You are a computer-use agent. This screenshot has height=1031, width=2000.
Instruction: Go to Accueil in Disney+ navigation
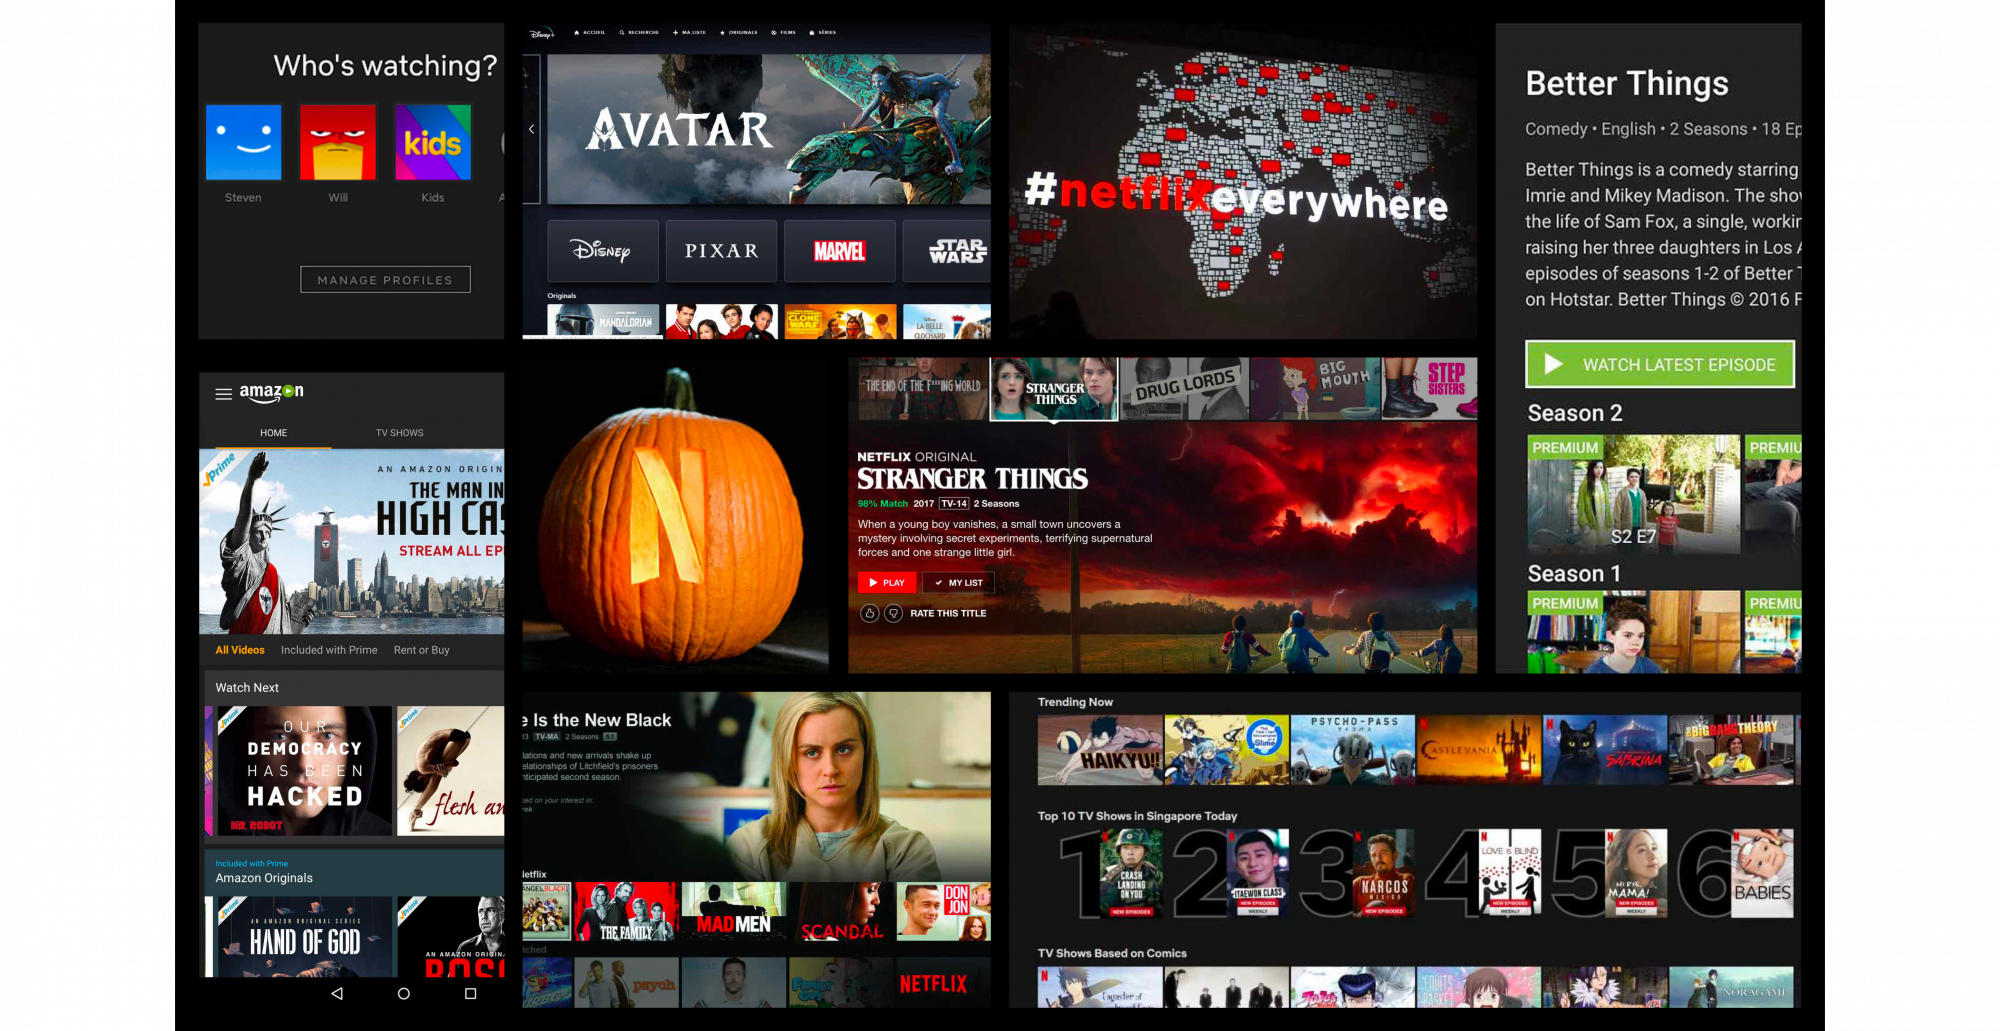(x=590, y=33)
